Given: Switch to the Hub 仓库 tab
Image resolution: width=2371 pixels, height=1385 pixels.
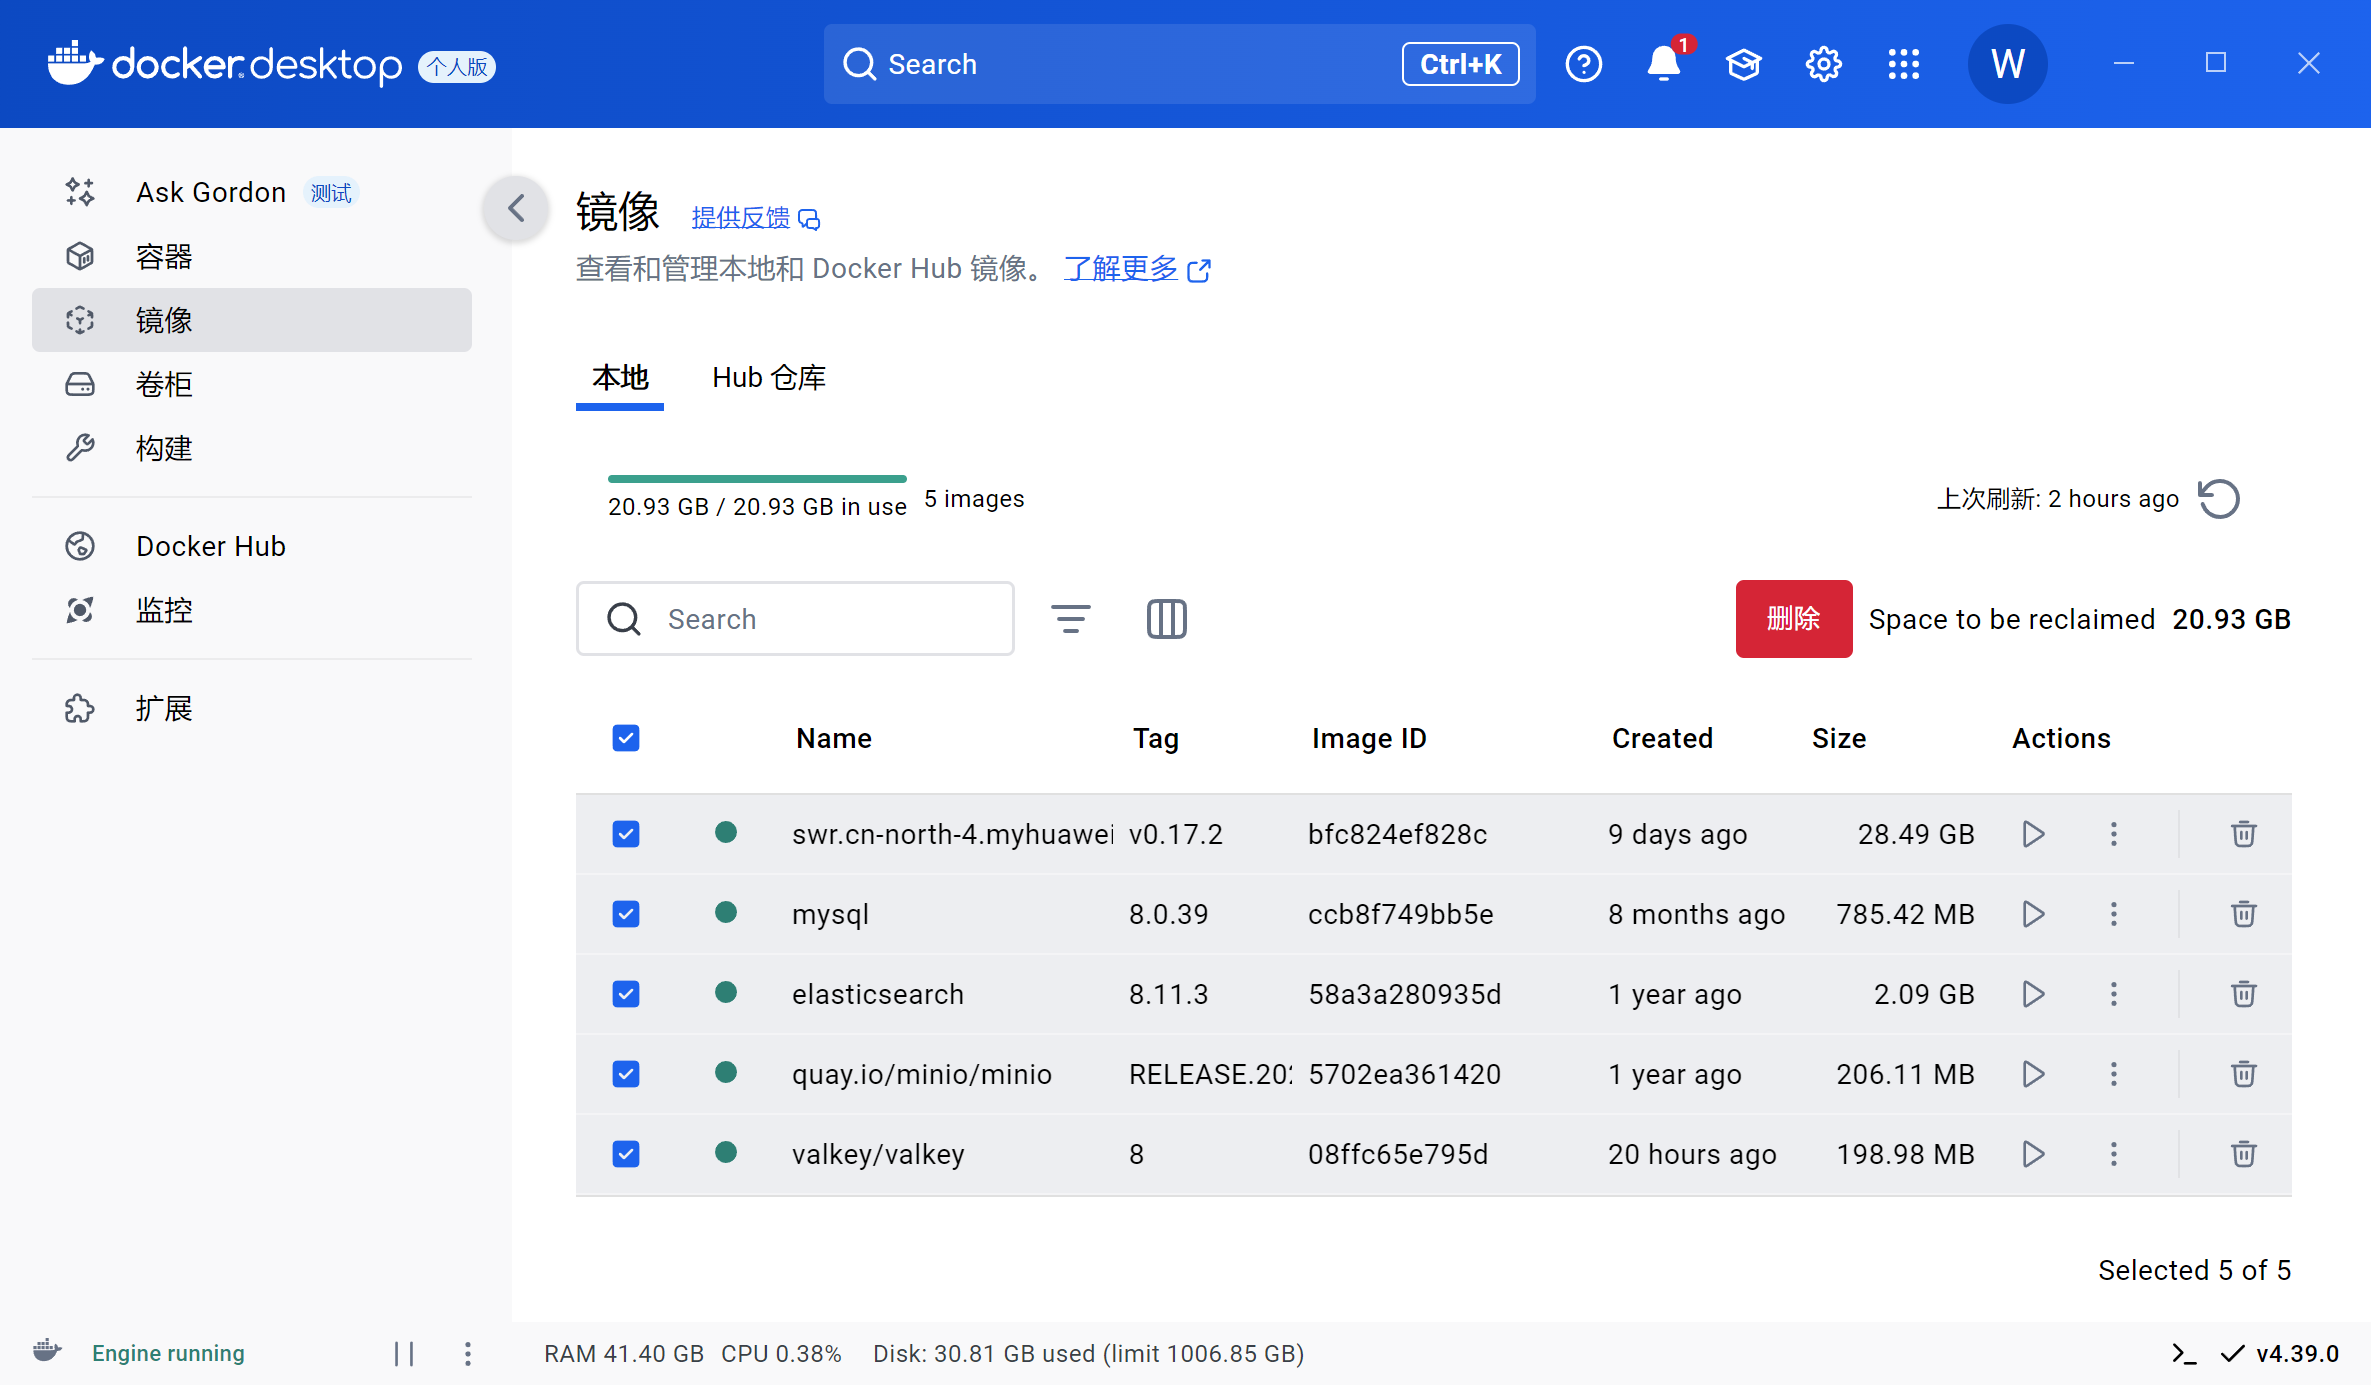Looking at the screenshot, I should [x=769, y=379].
